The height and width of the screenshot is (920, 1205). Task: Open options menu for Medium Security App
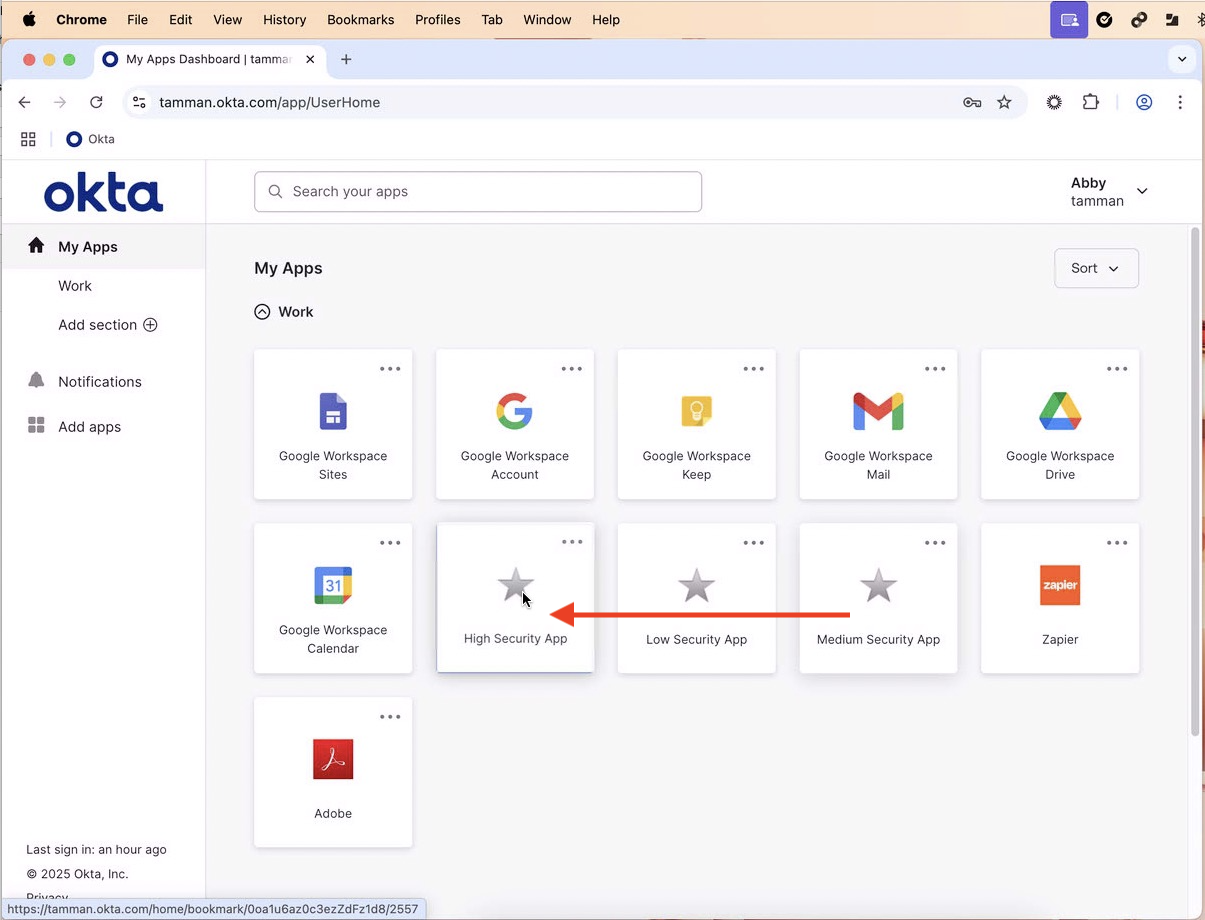[x=935, y=543]
